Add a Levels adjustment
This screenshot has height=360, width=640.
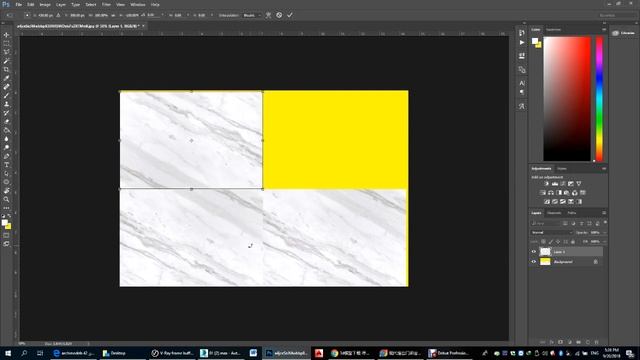click(x=555, y=184)
